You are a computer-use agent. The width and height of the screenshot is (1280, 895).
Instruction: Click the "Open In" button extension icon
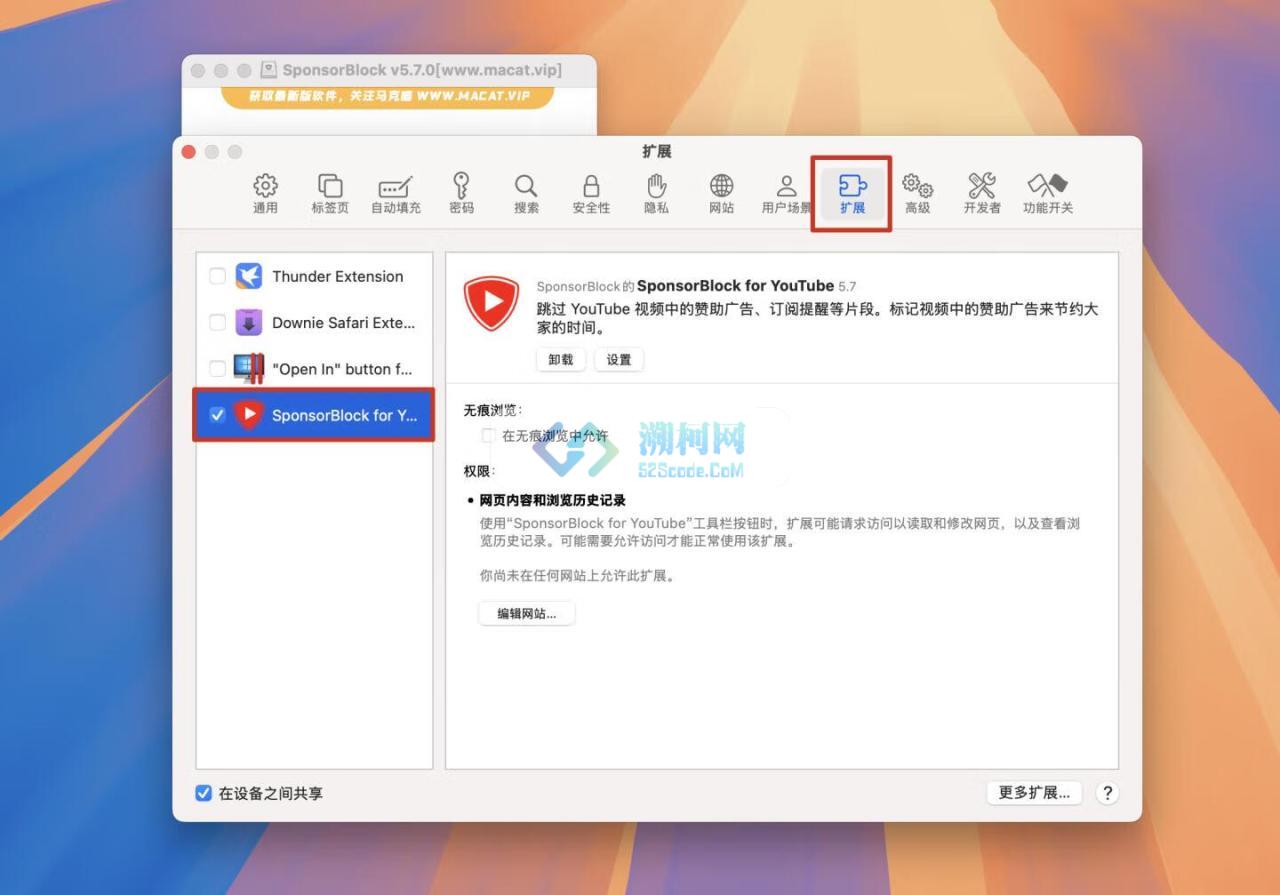click(249, 368)
